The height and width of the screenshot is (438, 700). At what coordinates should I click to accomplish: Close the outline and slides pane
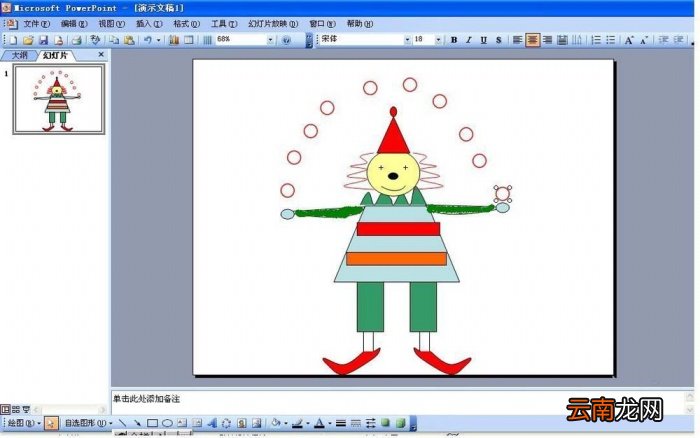(101, 54)
